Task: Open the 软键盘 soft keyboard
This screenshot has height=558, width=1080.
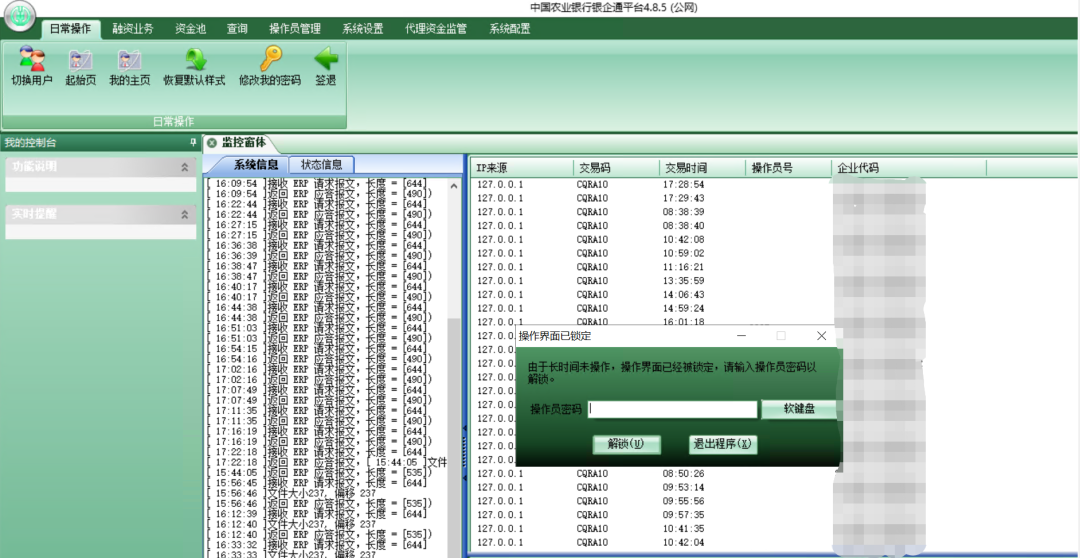Action: (x=798, y=409)
